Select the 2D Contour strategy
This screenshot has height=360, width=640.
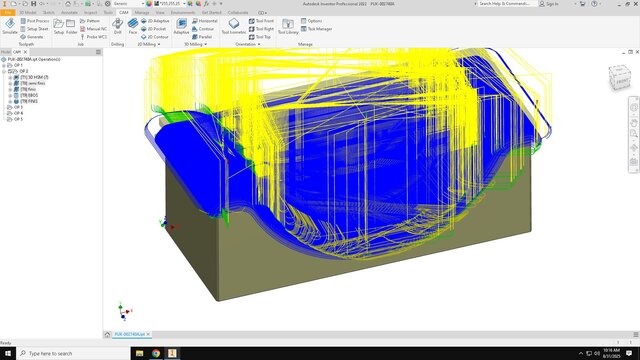coord(155,37)
